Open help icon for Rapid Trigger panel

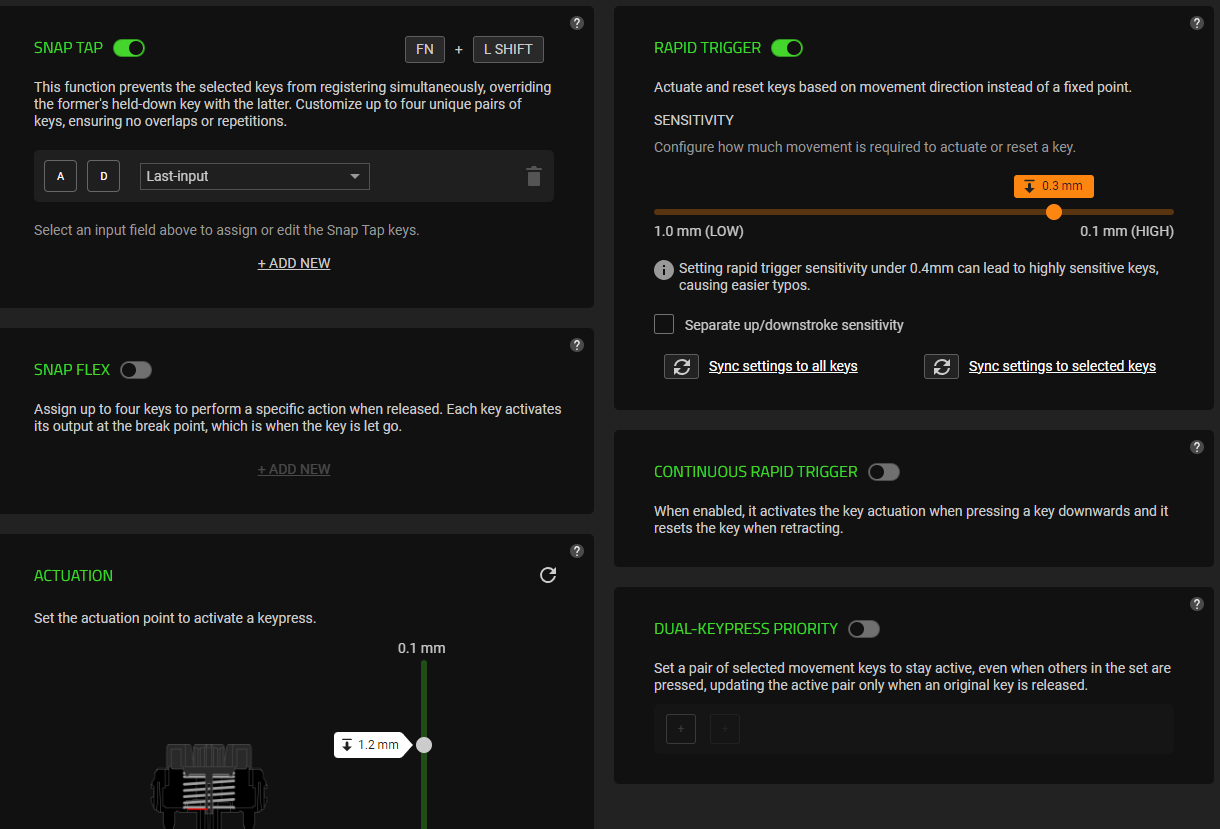pyautogui.click(x=1197, y=23)
